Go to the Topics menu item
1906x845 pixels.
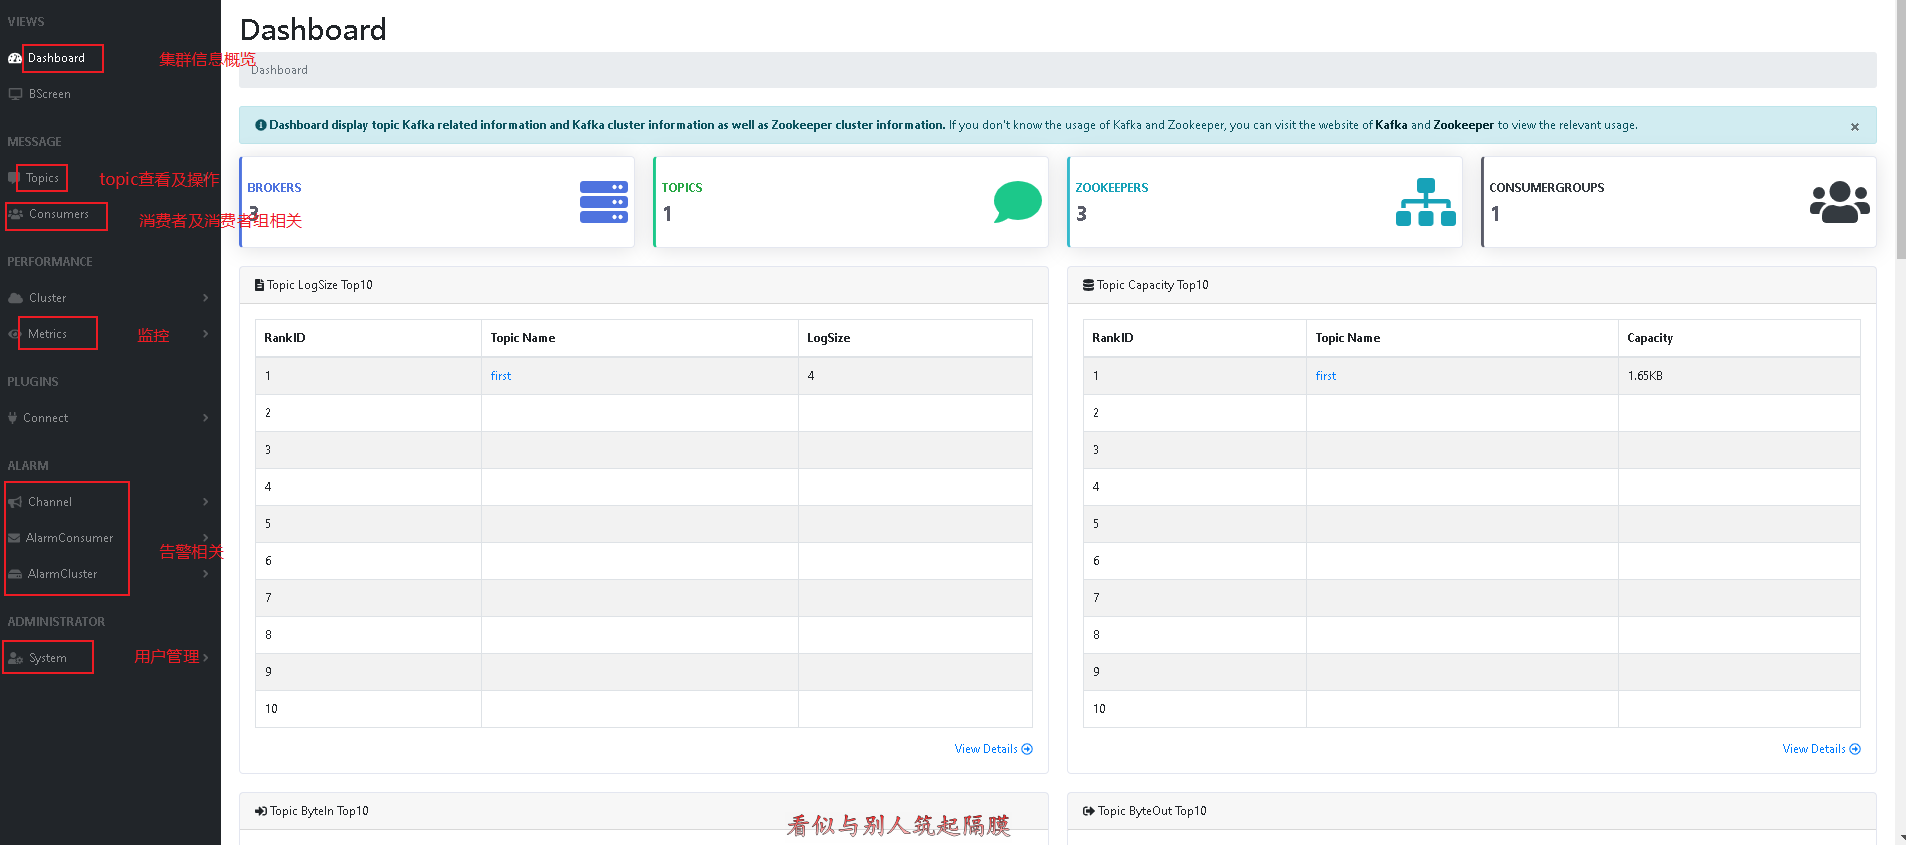point(42,178)
